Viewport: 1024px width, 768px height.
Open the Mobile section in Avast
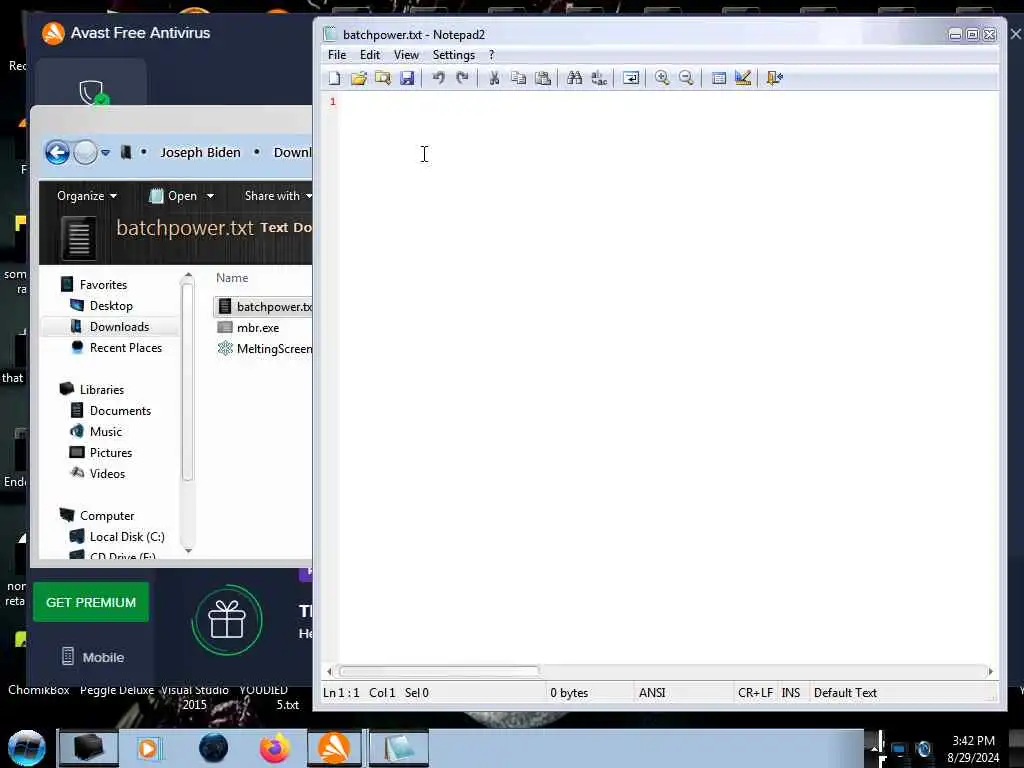click(x=93, y=657)
